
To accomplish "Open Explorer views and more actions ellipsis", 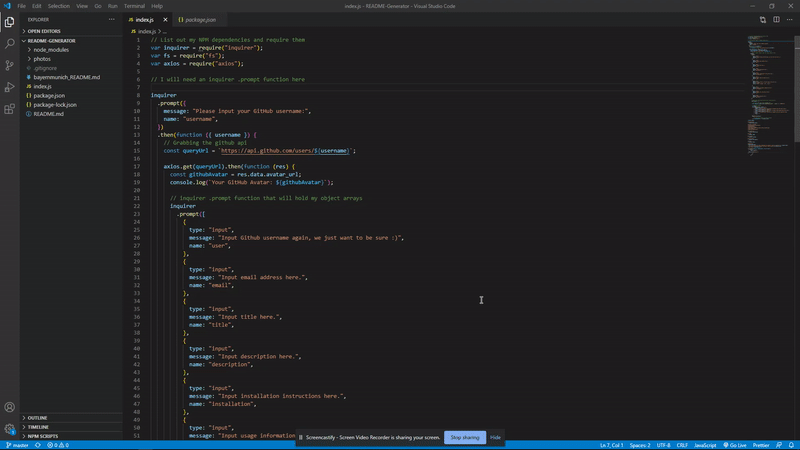I will [112, 19].
